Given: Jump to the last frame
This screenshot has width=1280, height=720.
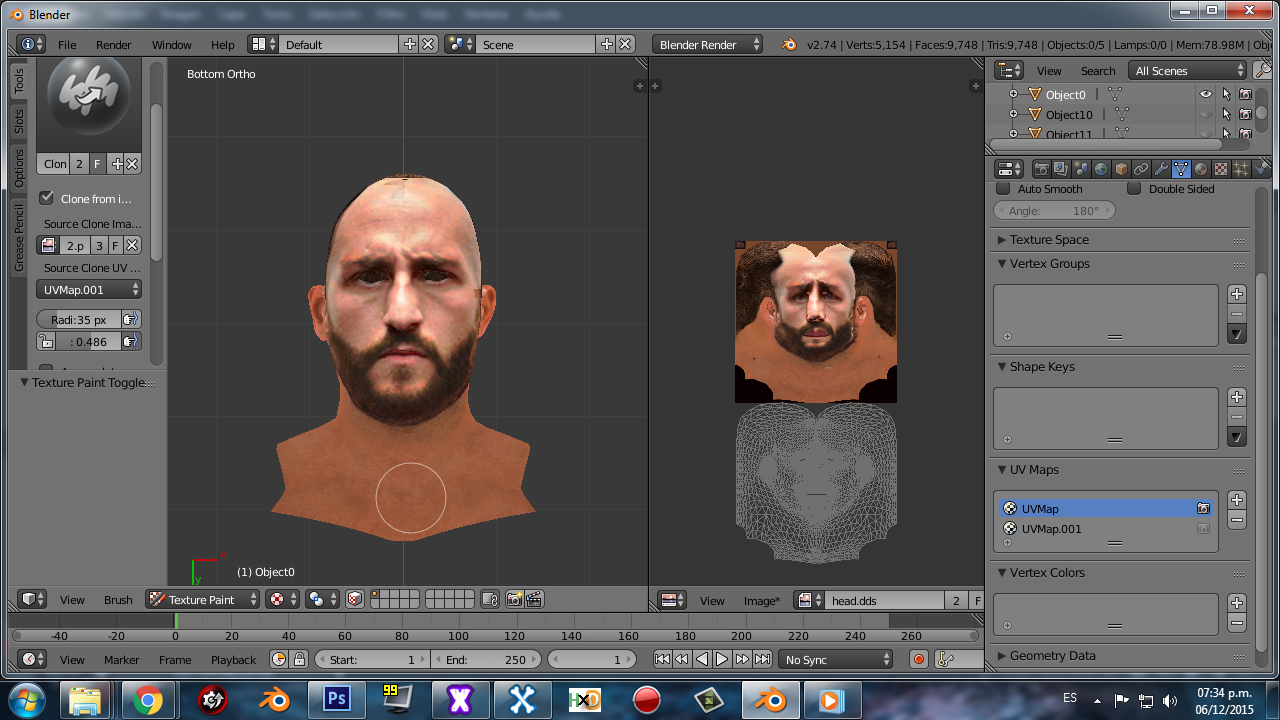Looking at the screenshot, I should point(762,659).
